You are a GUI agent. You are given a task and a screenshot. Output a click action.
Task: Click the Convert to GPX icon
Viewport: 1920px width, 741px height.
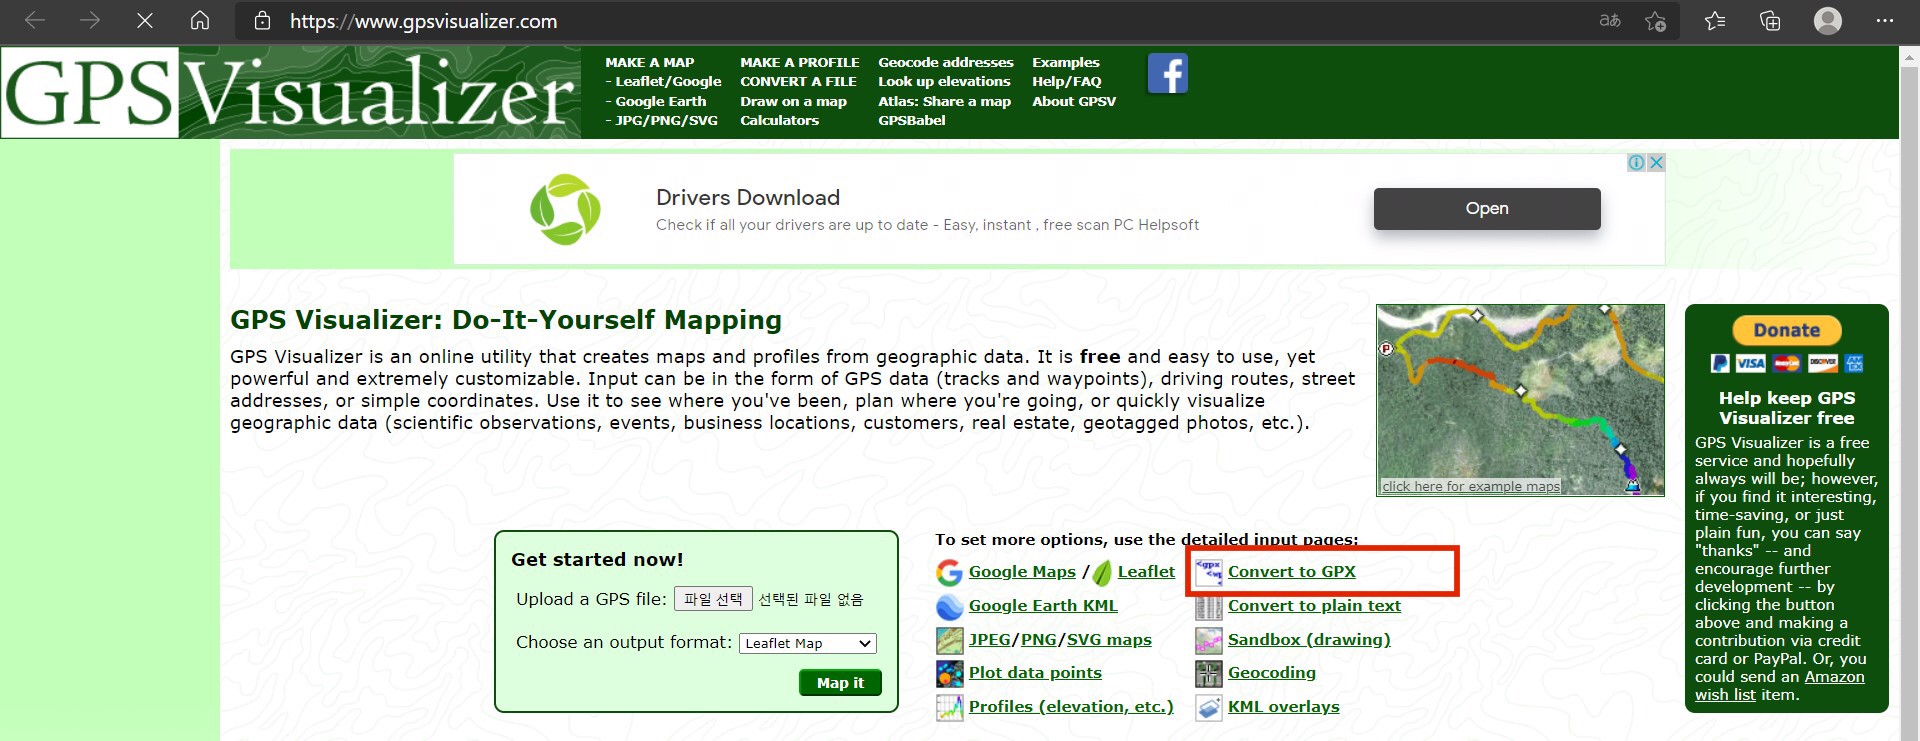(1209, 572)
